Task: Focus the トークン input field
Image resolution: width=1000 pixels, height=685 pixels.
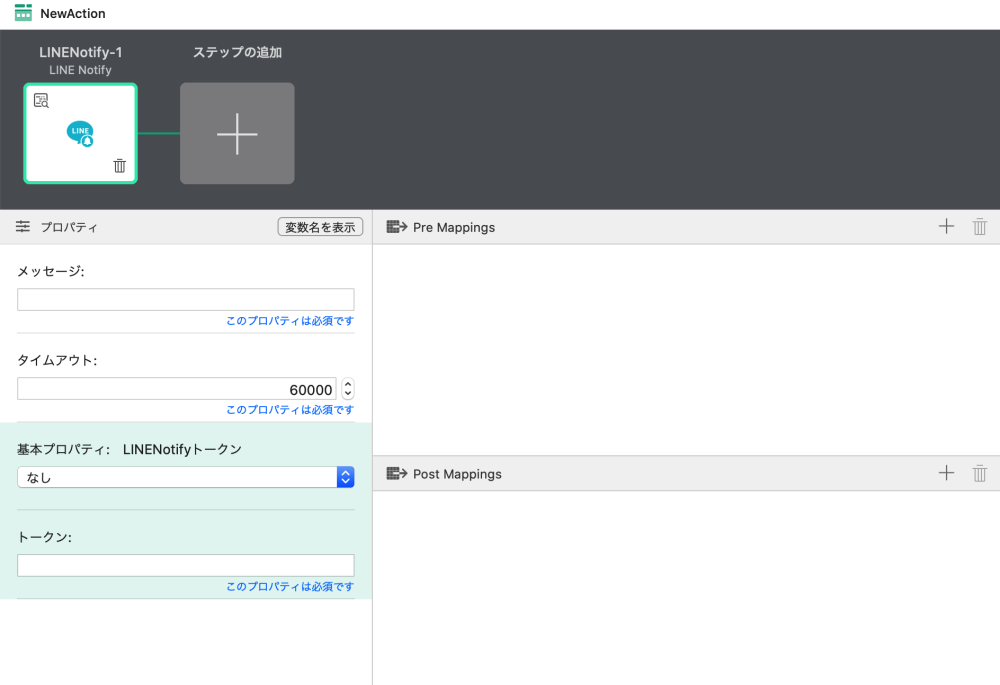Action: pyautogui.click(x=186, y=565)
